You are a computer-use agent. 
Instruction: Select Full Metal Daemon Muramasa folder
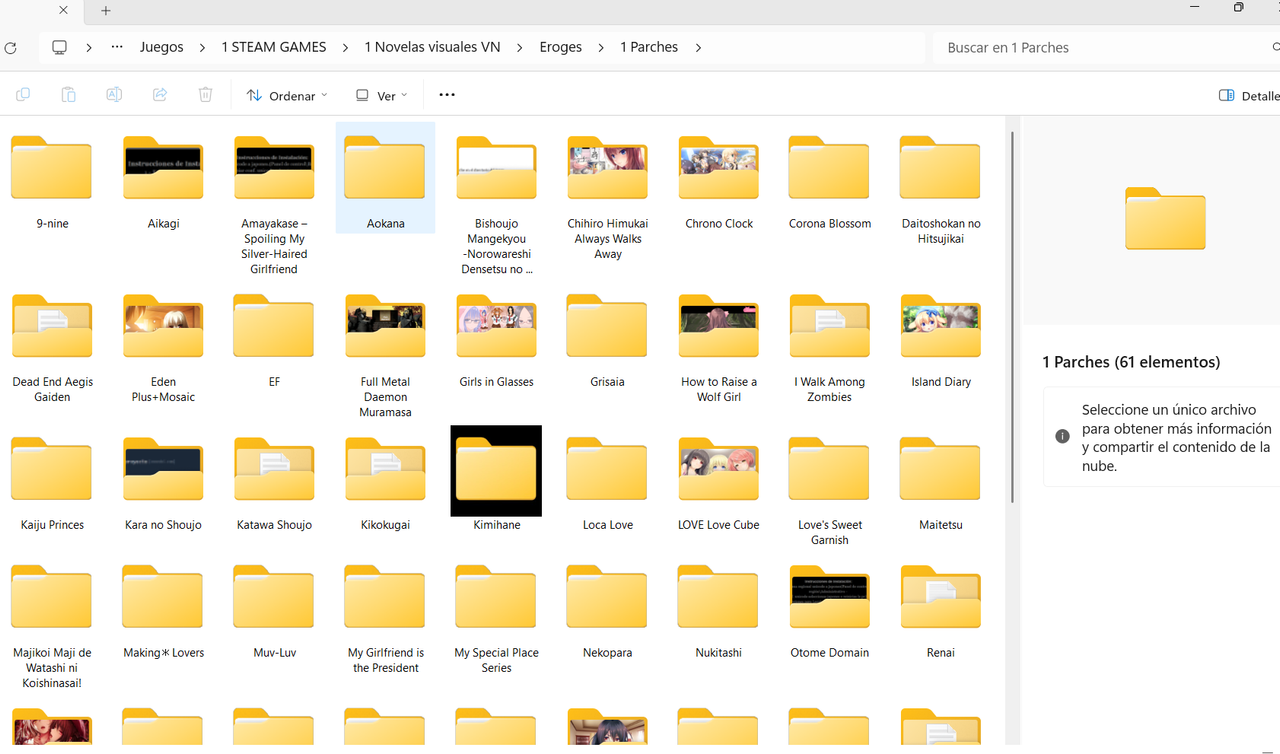[x=385, y=356]
